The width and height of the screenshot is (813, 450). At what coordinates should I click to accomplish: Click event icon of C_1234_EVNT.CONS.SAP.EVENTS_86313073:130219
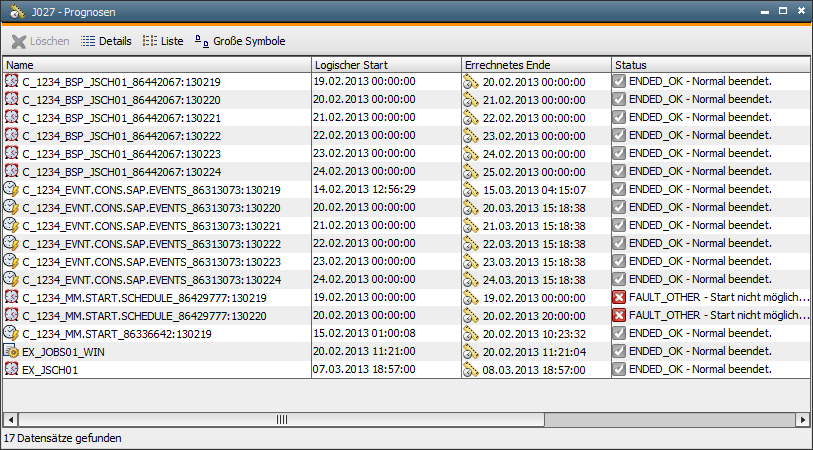(x=11, y=189)
